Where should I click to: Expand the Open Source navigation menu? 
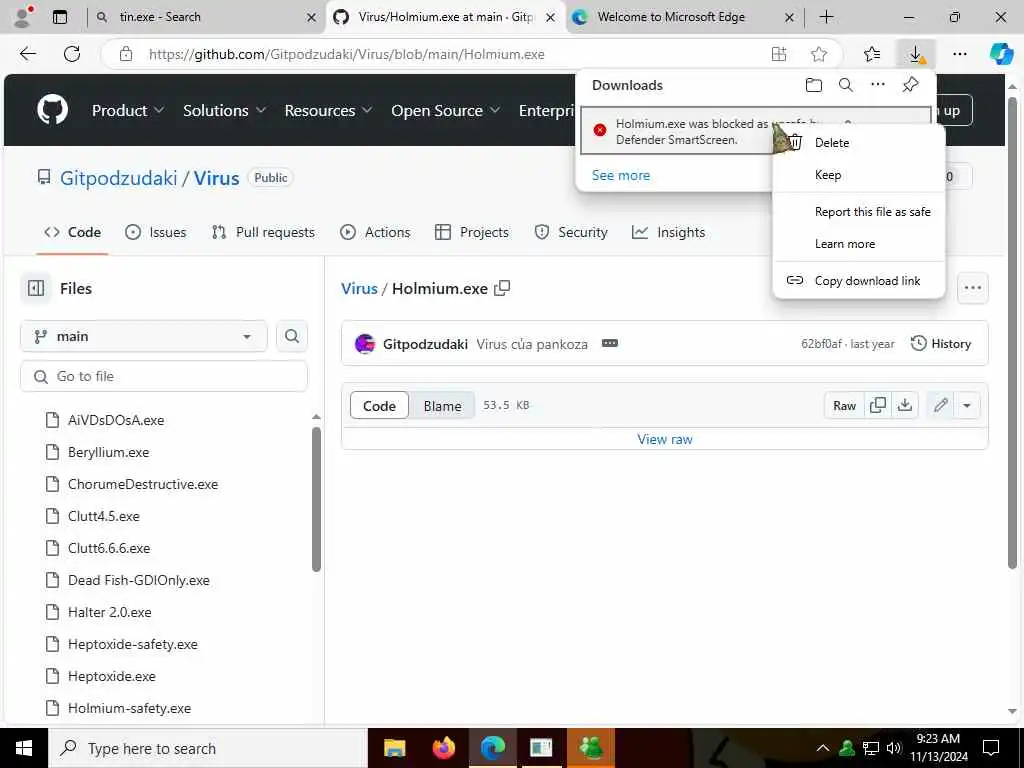point(445,110)
